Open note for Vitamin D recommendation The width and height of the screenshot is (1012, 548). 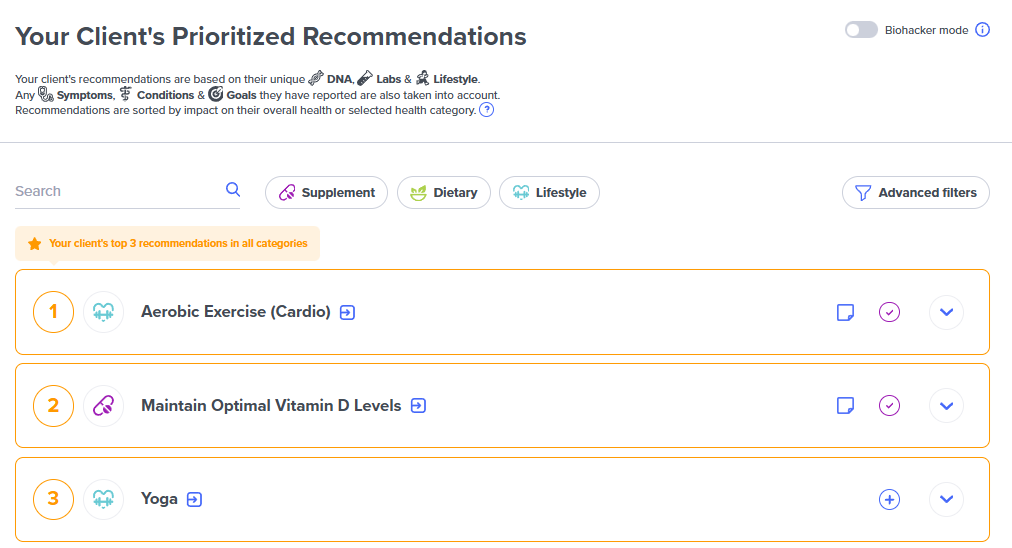(845, 406)
